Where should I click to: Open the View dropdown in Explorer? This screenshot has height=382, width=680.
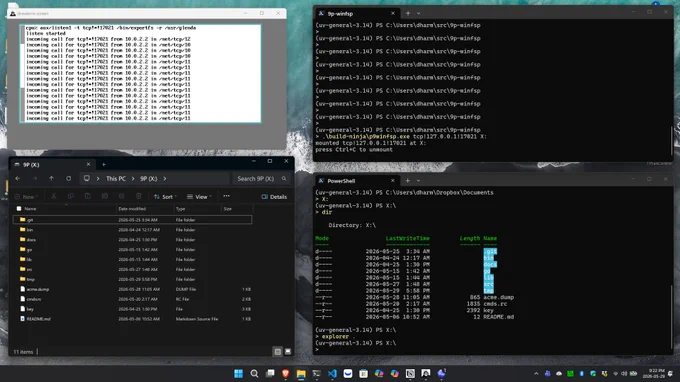[x=199, y=196]
